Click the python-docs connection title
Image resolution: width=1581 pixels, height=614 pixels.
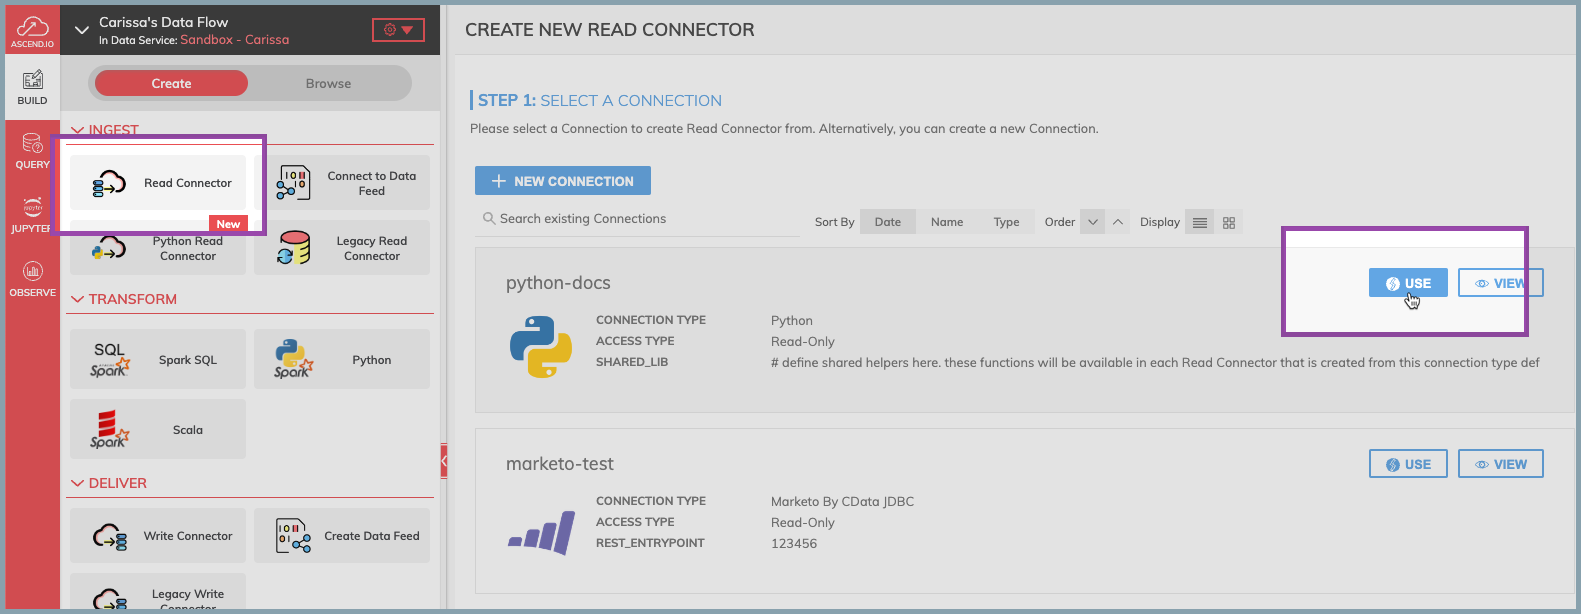pyautogui.click(x=558, y=283)
